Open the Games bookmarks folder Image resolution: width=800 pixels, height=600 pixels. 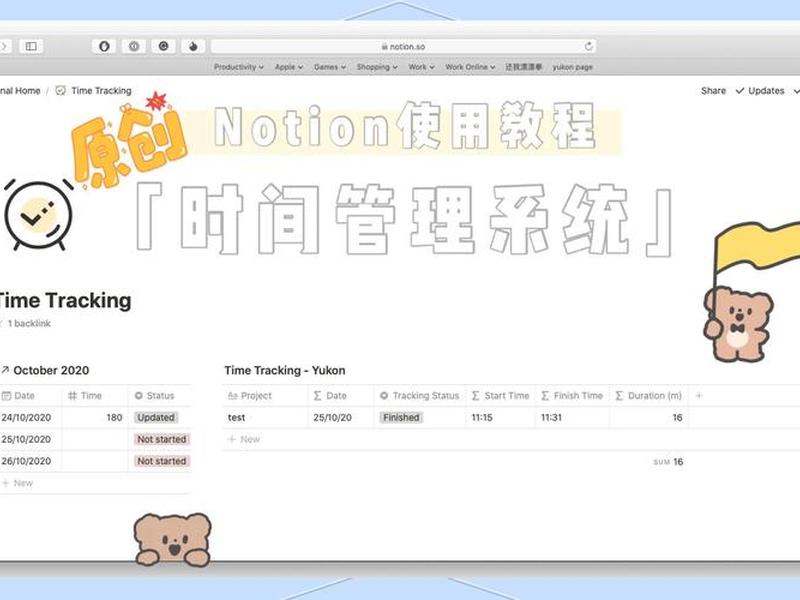(330, 67)
